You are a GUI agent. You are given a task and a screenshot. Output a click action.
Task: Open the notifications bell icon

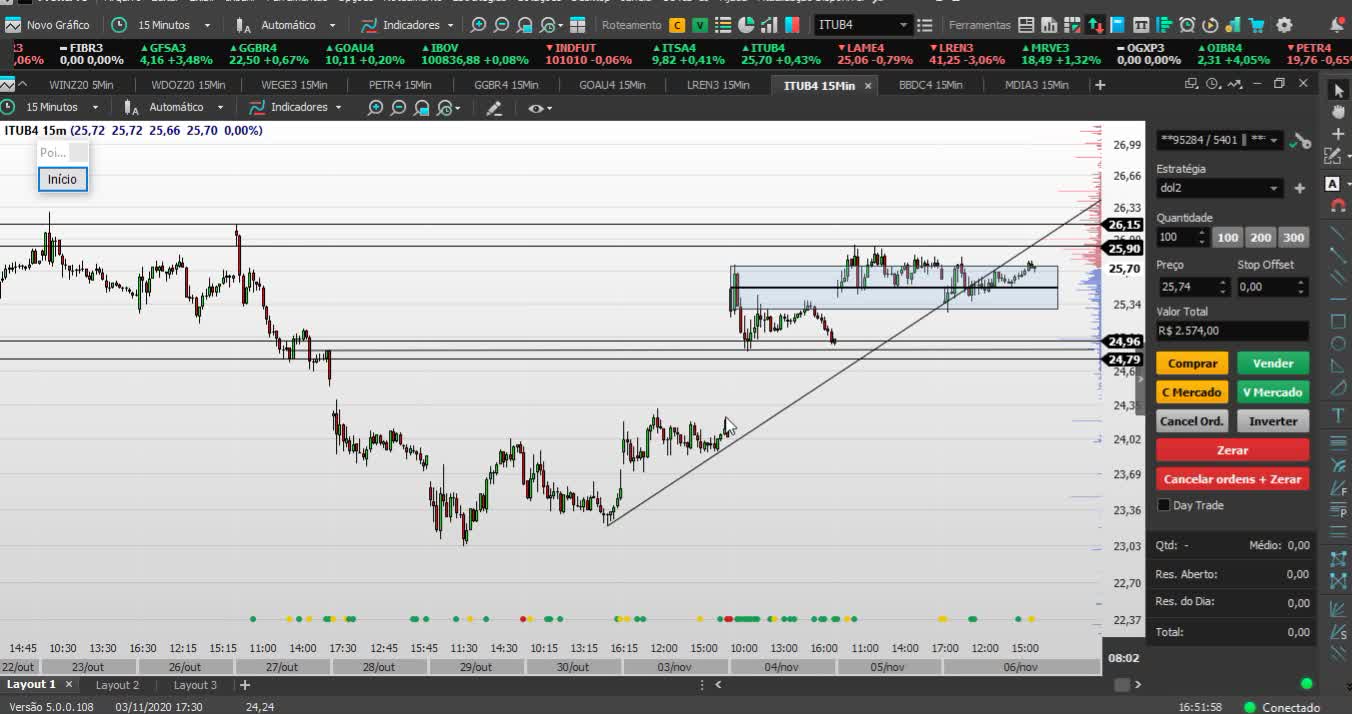1337,25
